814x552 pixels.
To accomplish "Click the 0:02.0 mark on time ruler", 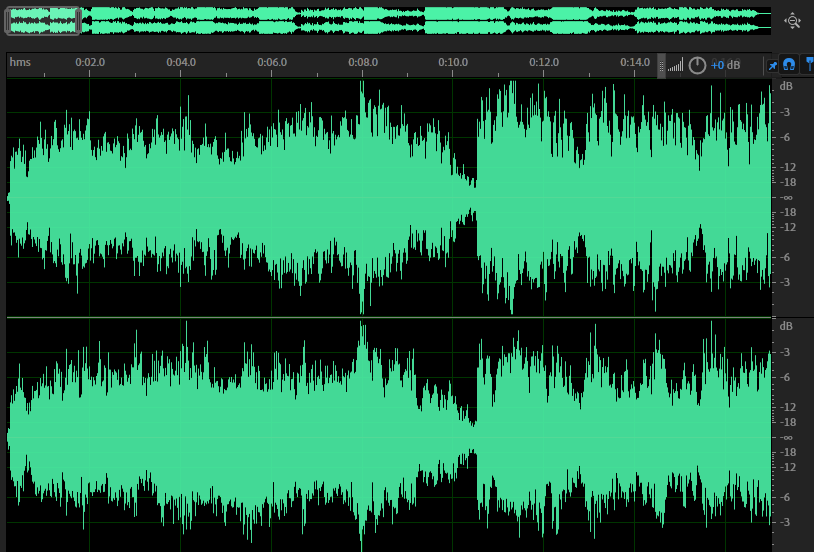I will [90, 62].
